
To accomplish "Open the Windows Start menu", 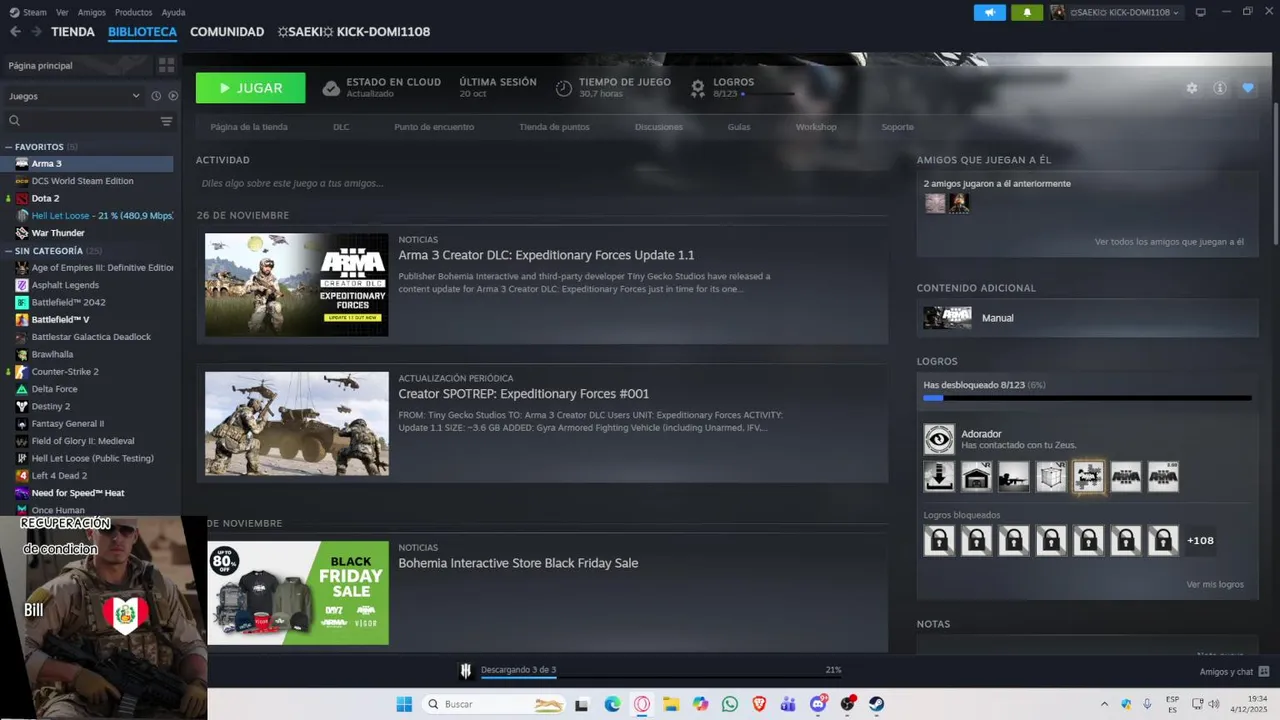I will [404, 704].
